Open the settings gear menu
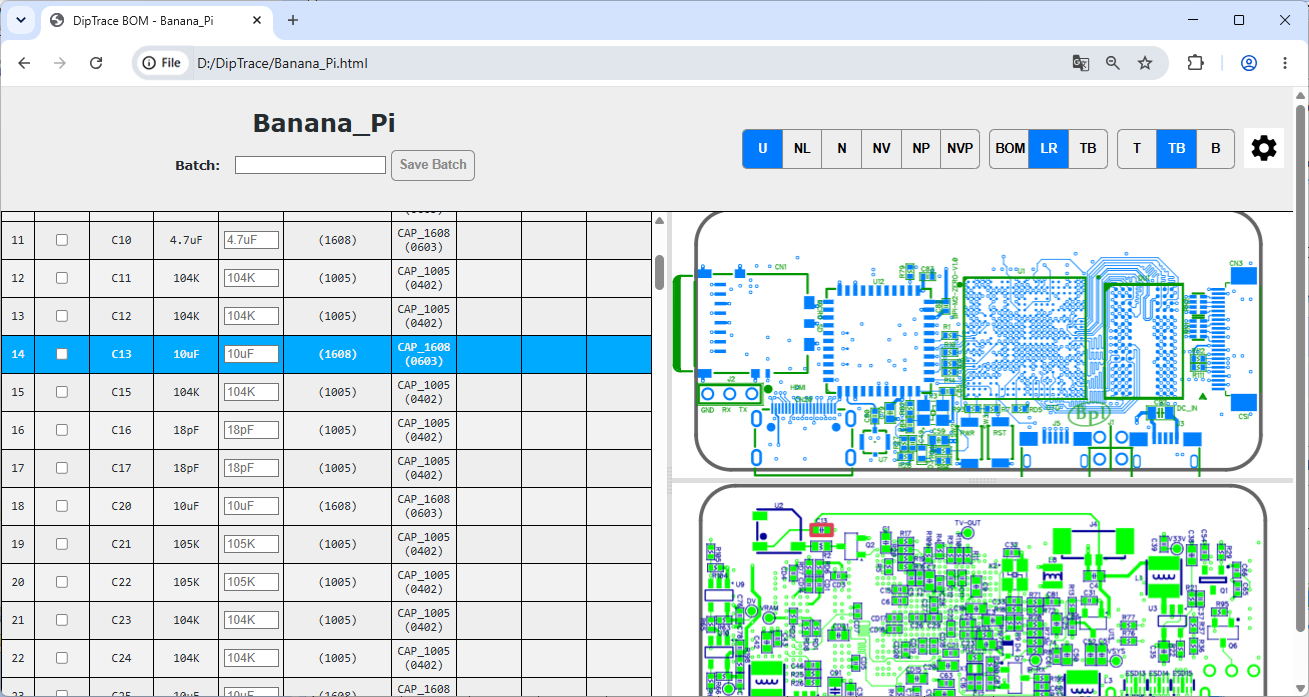Screen dimensions: 1309x697 click(1264, 149)
